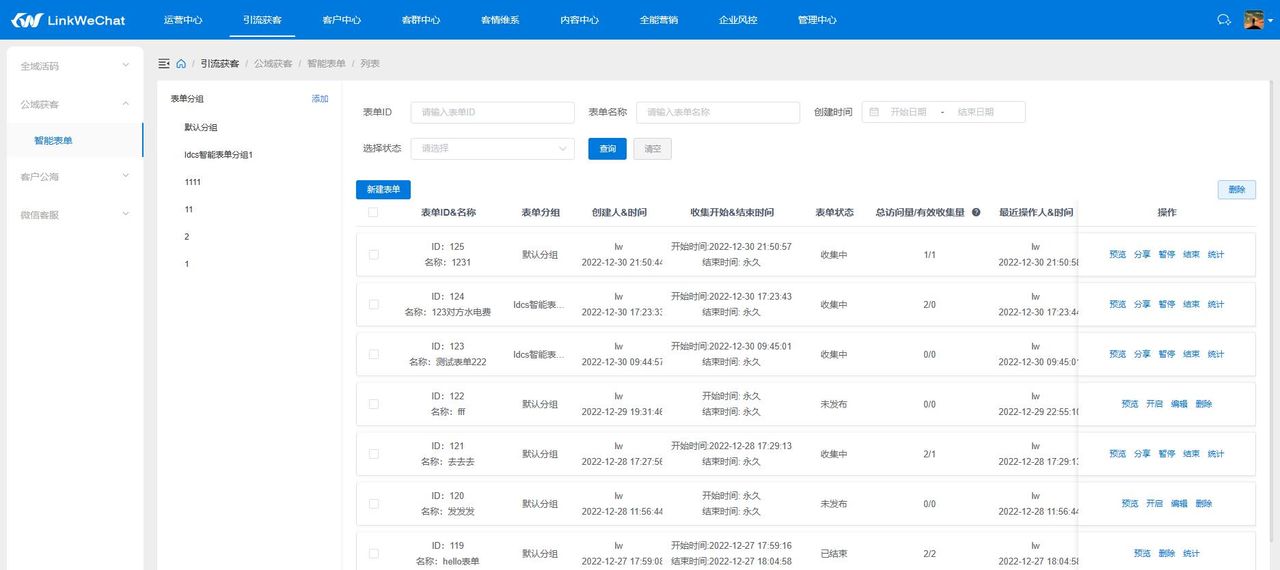This screenshot has height=570, width=1280.
Task: Click 暂停 for form ID 123
Action: click(x=1167, y=354)
